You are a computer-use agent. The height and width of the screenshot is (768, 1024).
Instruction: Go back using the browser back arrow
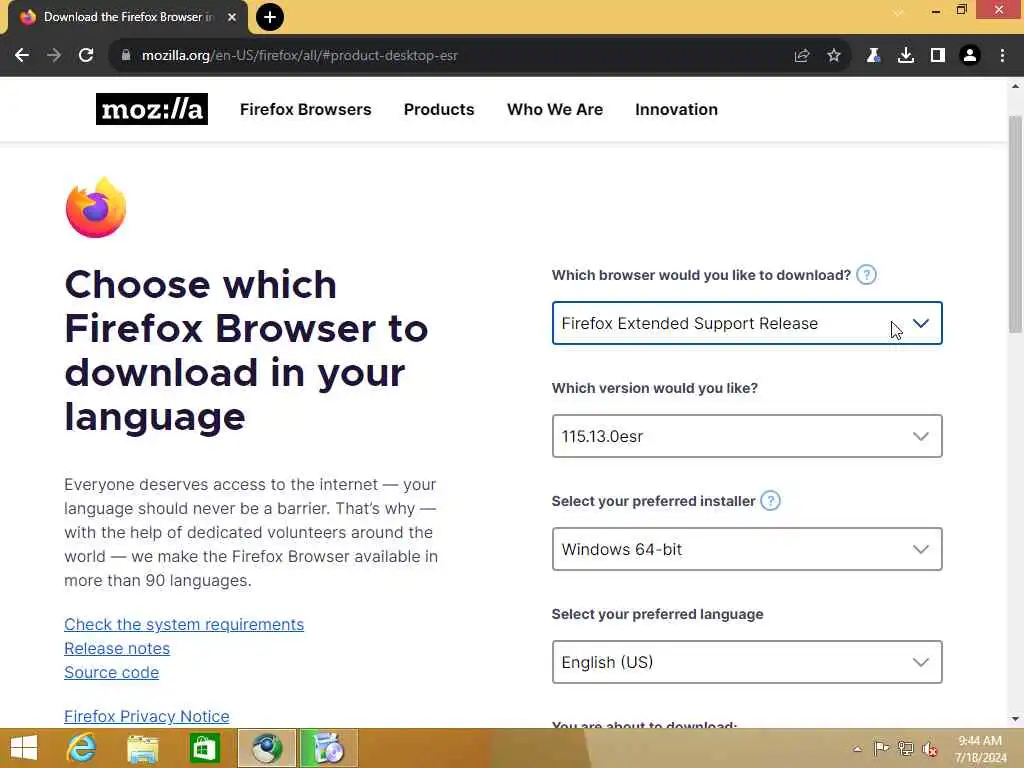[x=22, y=56]
